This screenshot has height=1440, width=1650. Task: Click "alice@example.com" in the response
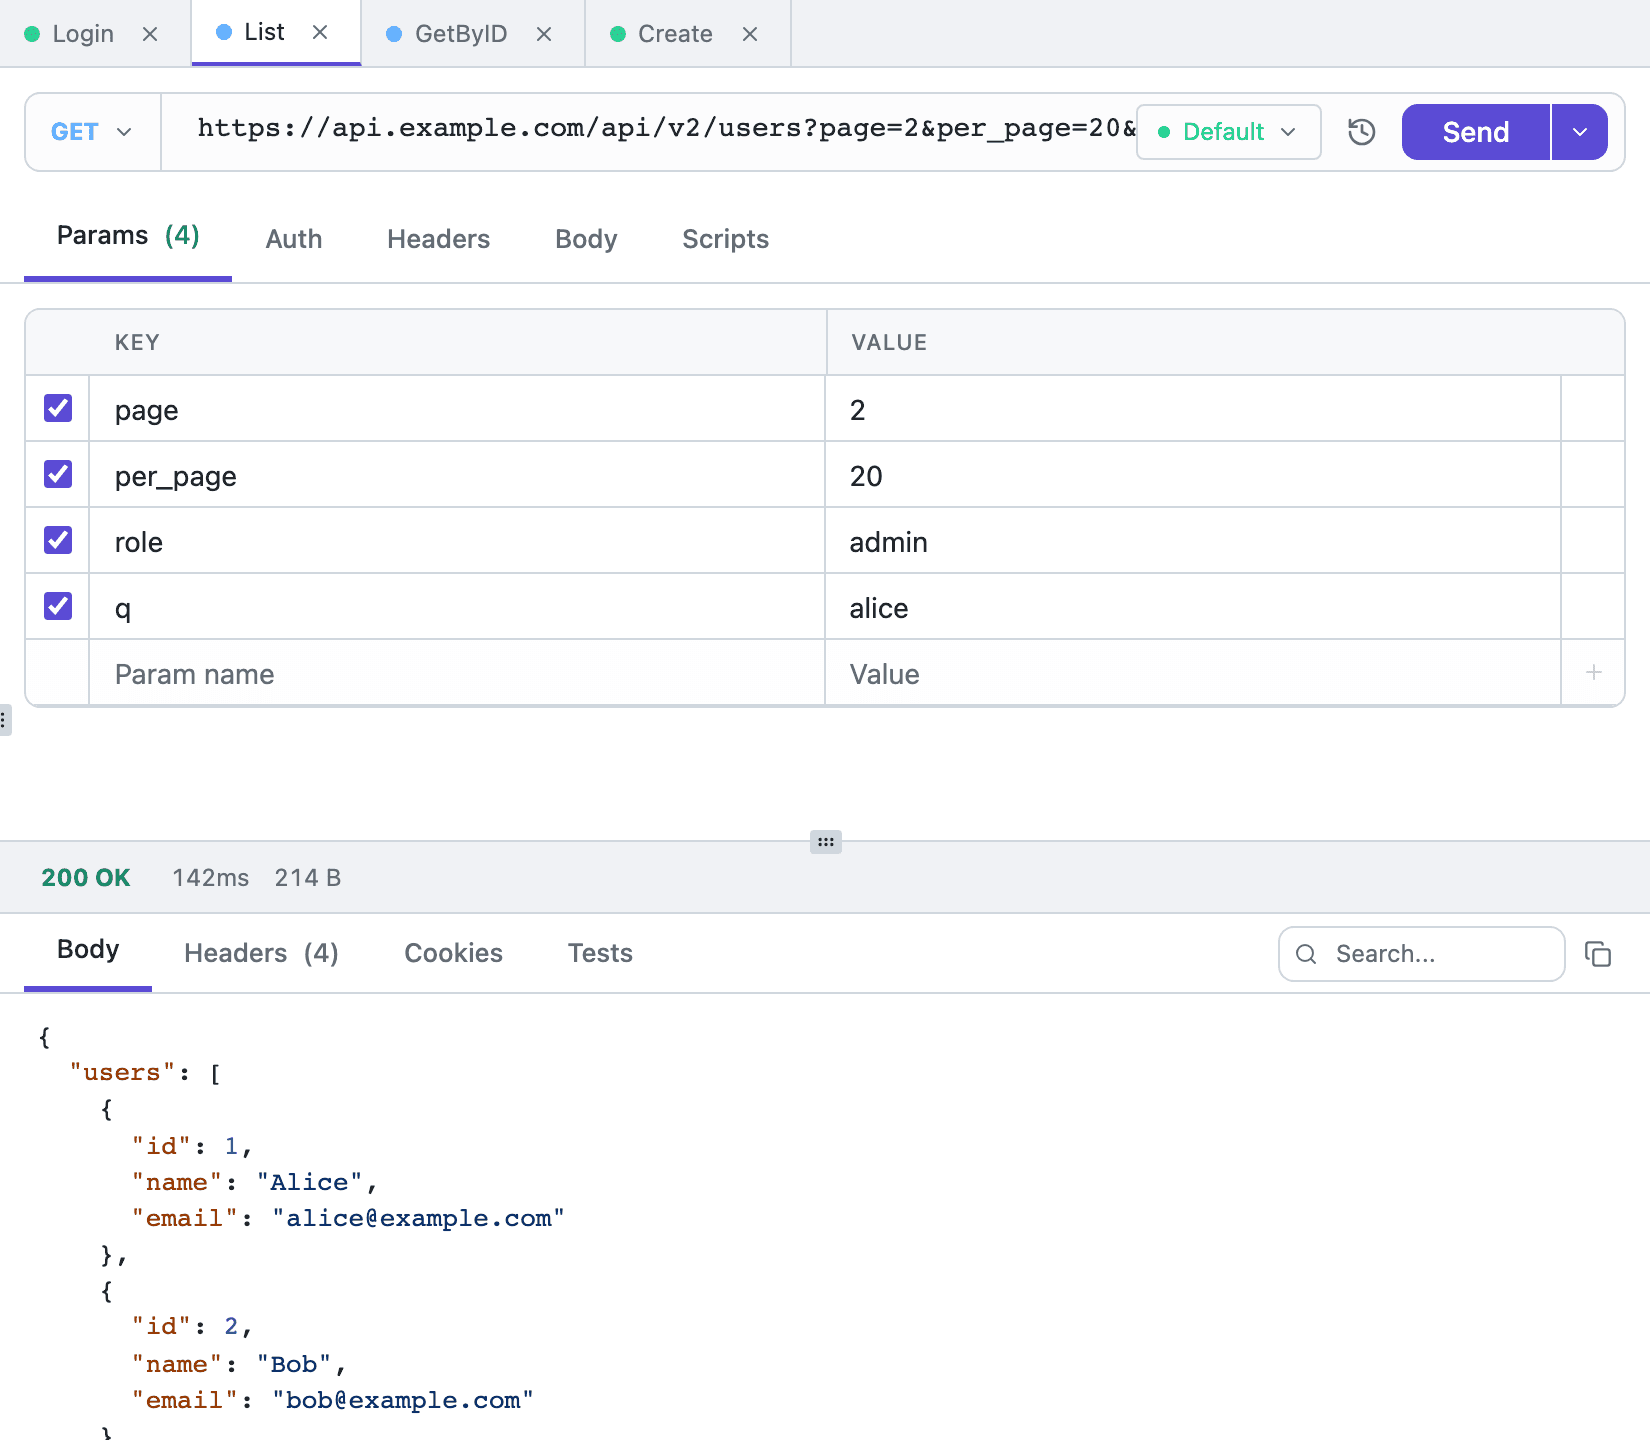418,1218
